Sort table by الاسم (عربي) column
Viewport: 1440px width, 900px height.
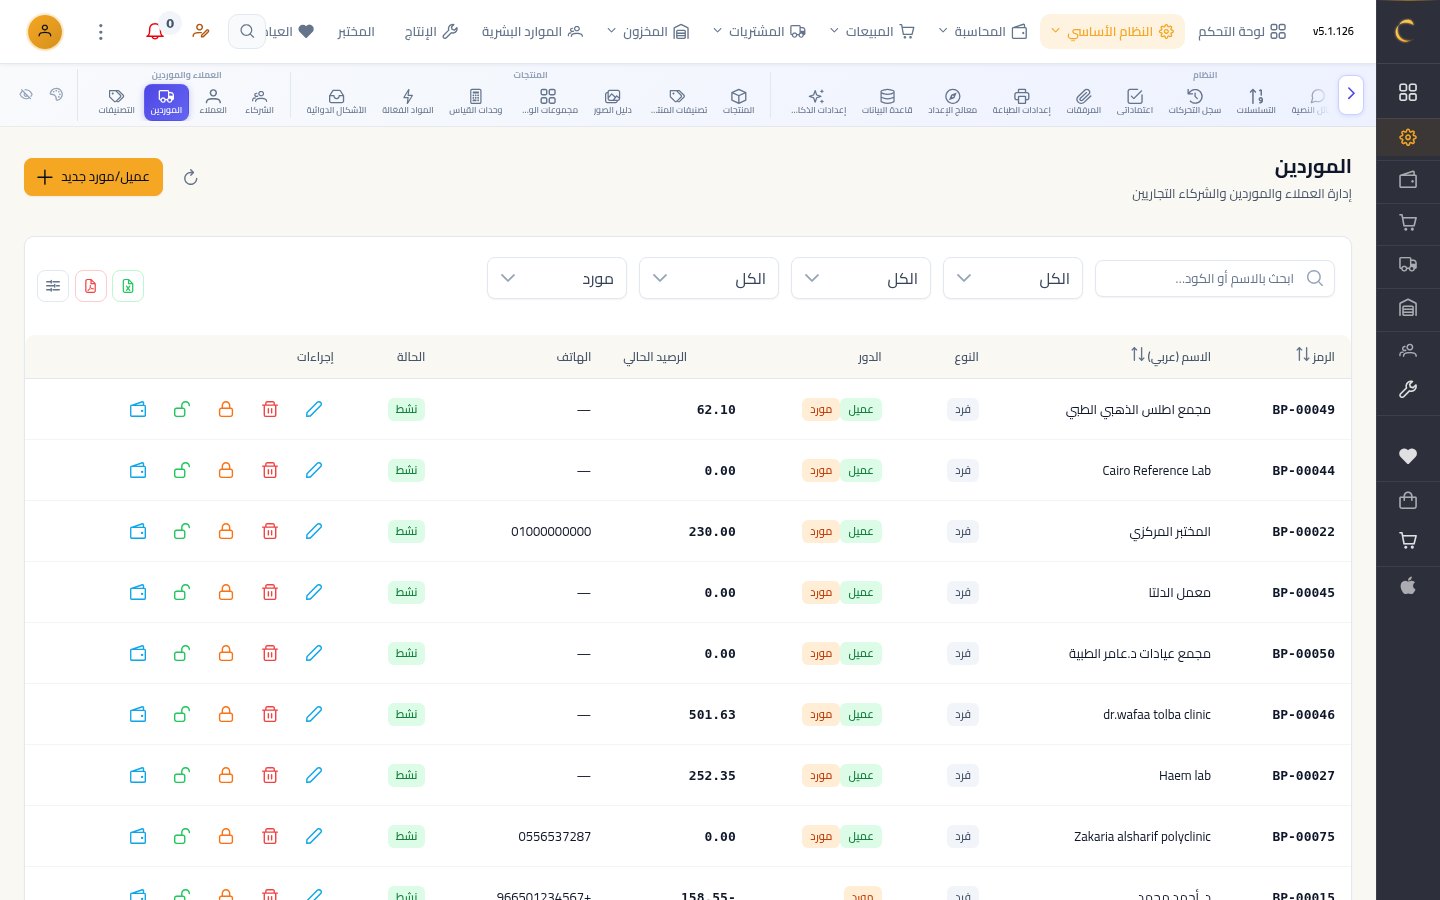(1171, 356)
